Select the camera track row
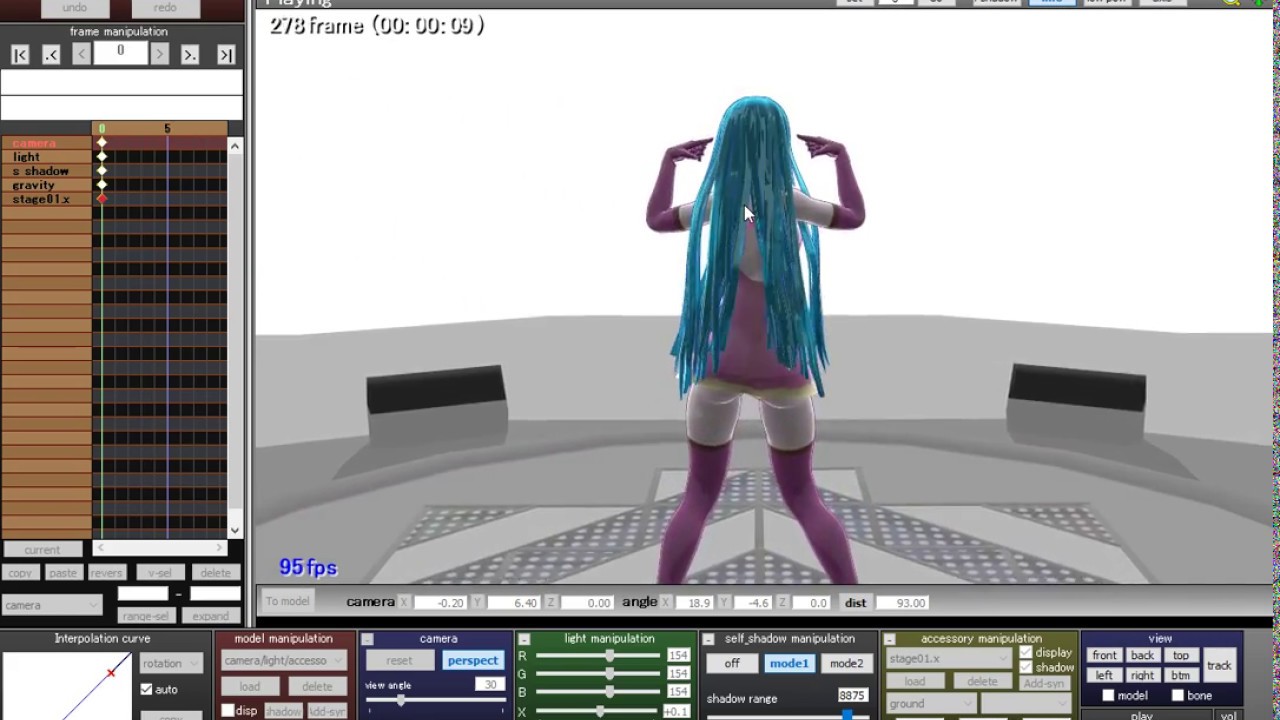 [x=46, y=143]
